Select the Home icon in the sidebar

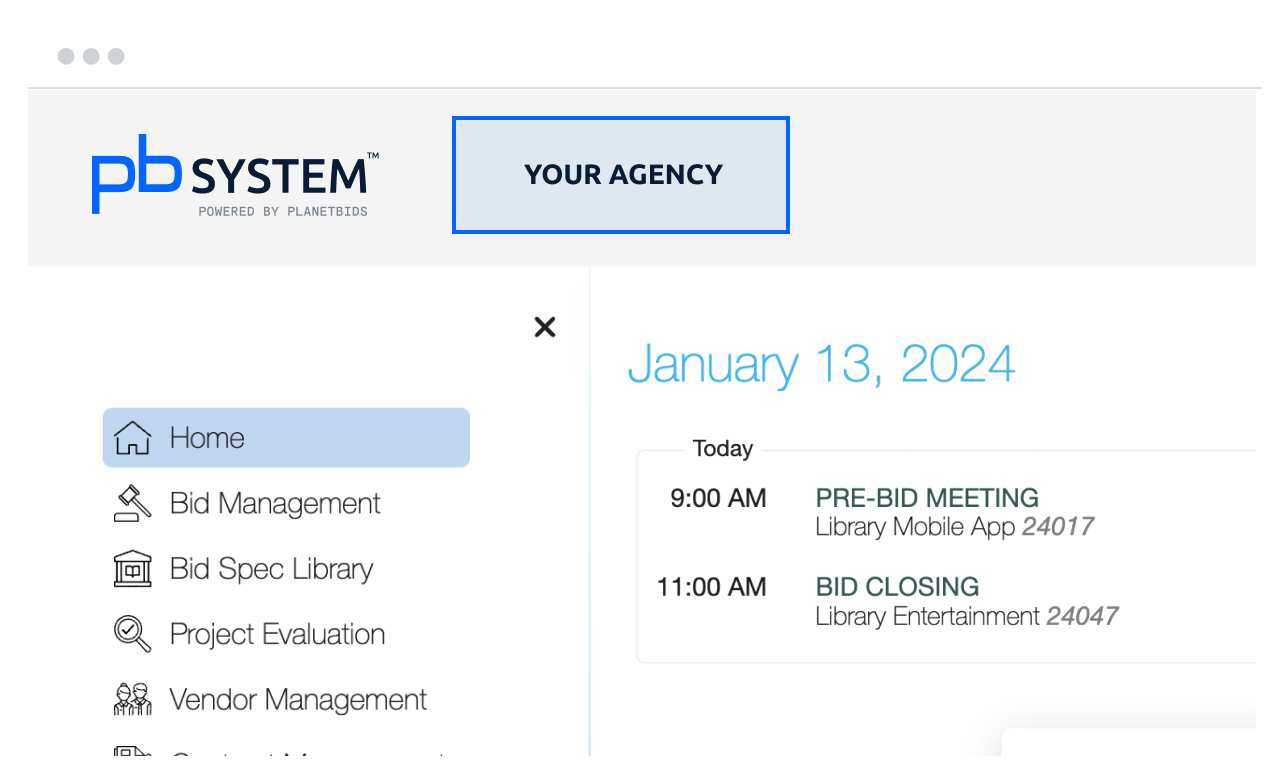131,437
